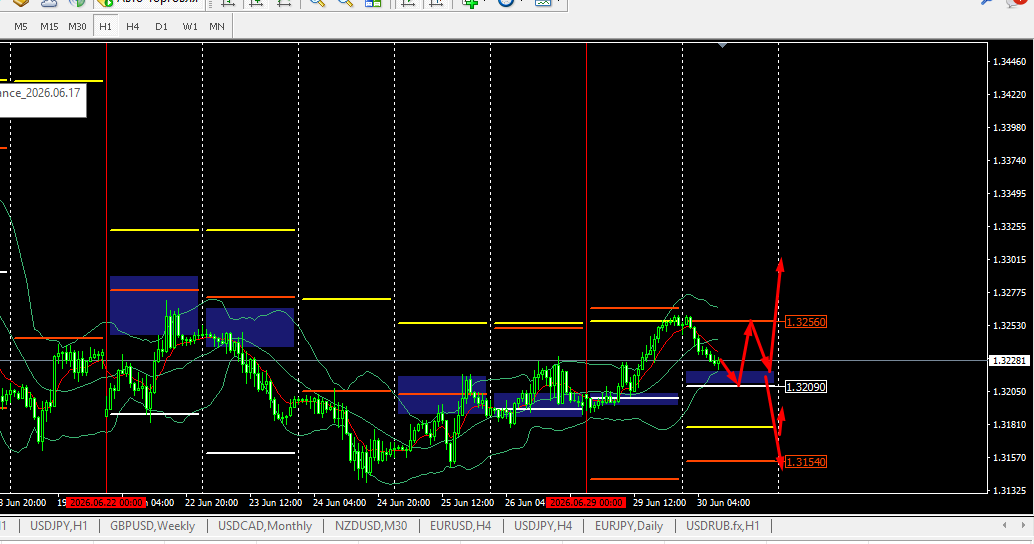The image size is (1034, 544).
Task: Open the EURUSD,H4 chart tab
Action: click(x=460, y=526)
